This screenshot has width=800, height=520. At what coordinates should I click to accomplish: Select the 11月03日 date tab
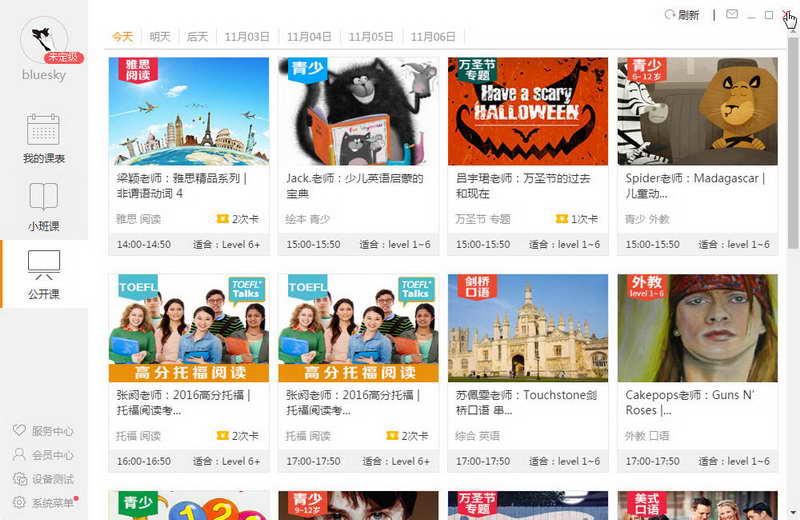tap(247, 37)
